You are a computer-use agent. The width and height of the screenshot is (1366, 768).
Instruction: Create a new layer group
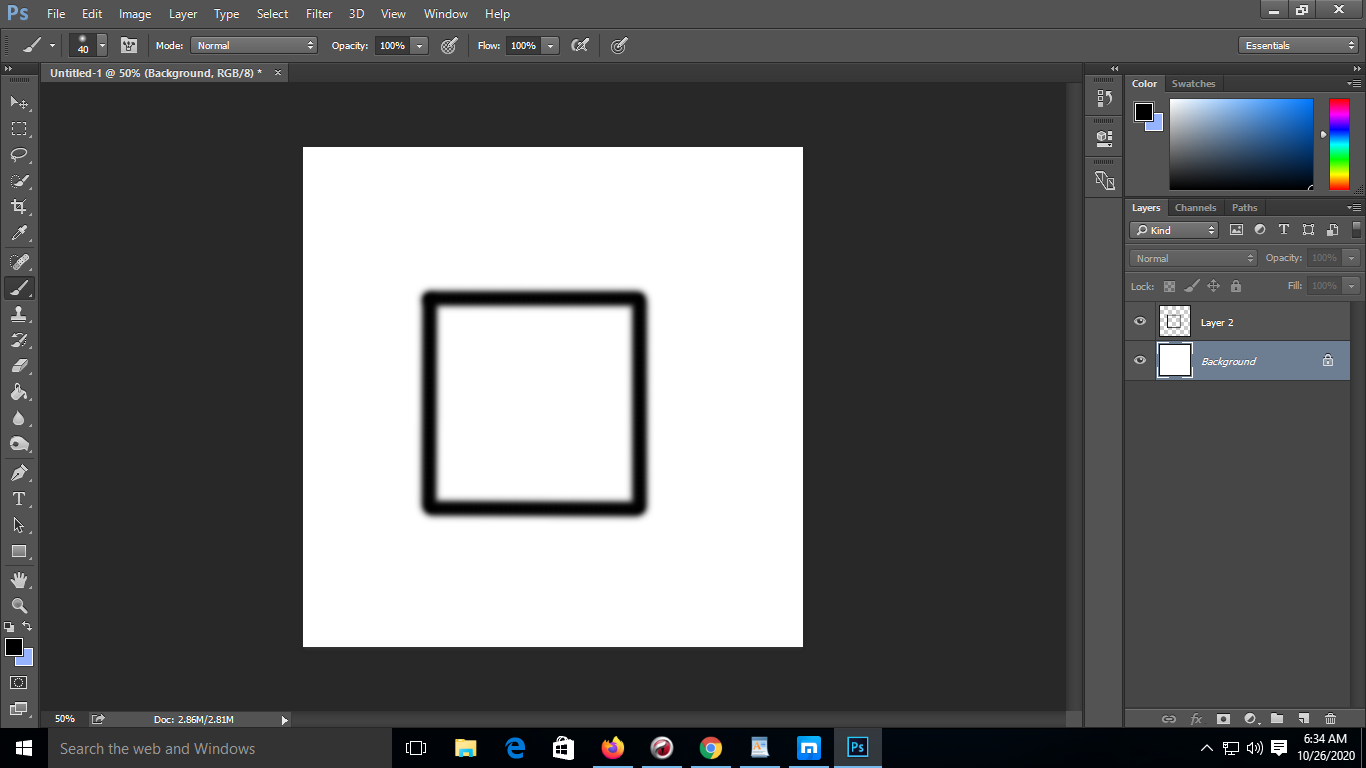coord(1277,719)
